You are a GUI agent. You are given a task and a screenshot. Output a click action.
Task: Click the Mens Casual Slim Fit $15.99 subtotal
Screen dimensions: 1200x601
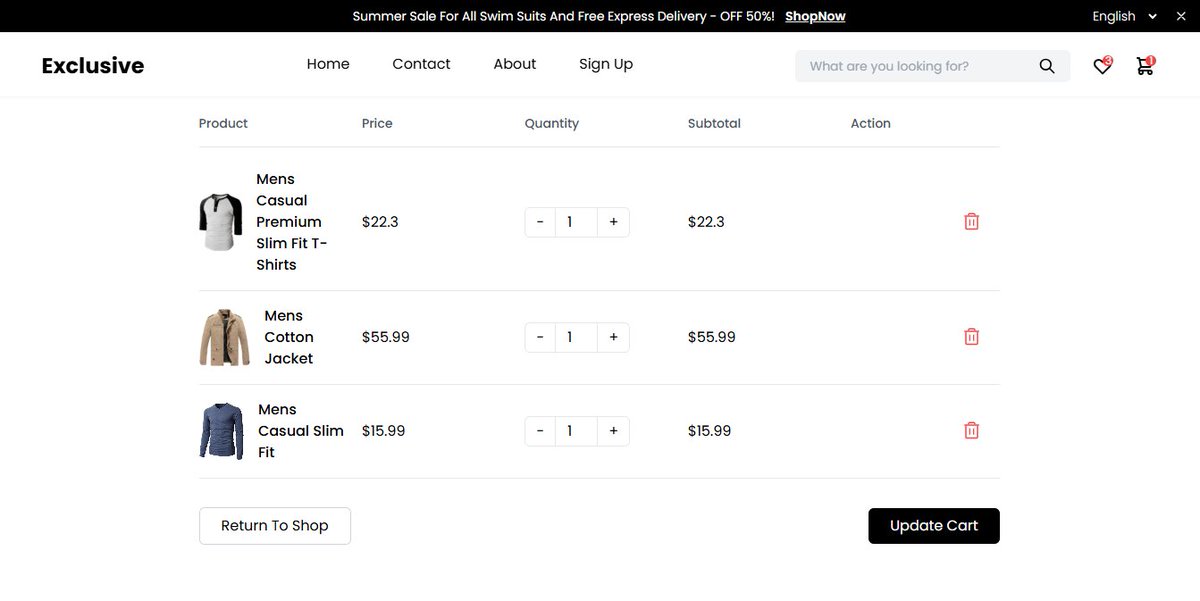[x=709, y=431]
